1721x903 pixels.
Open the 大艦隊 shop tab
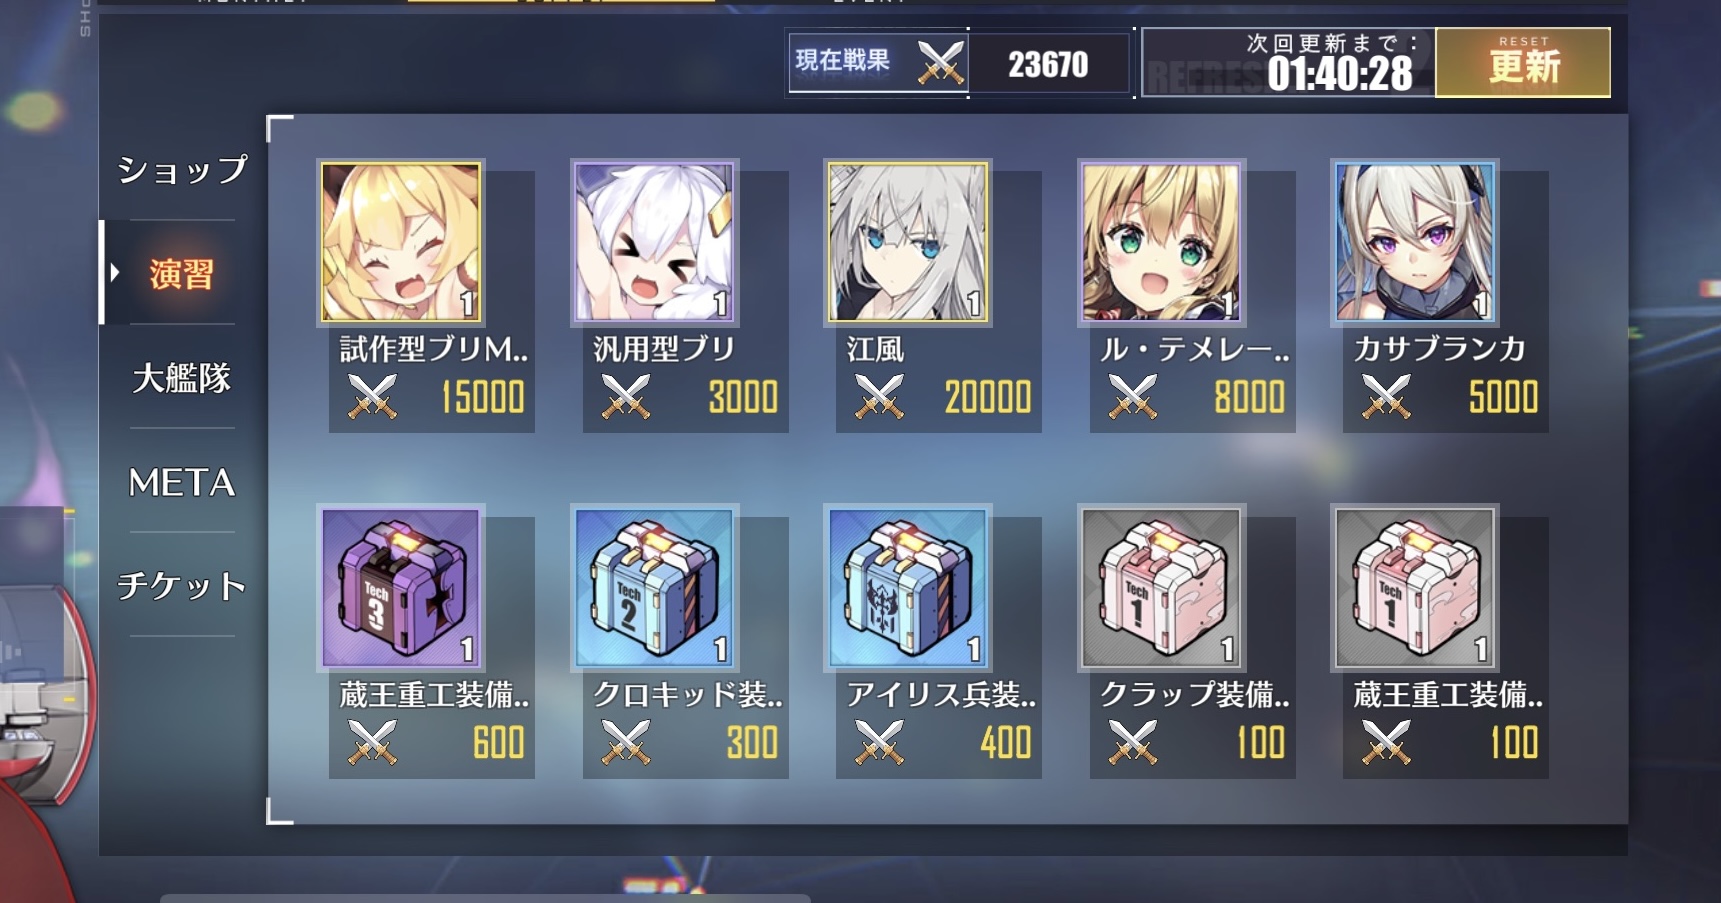point(182,378)
